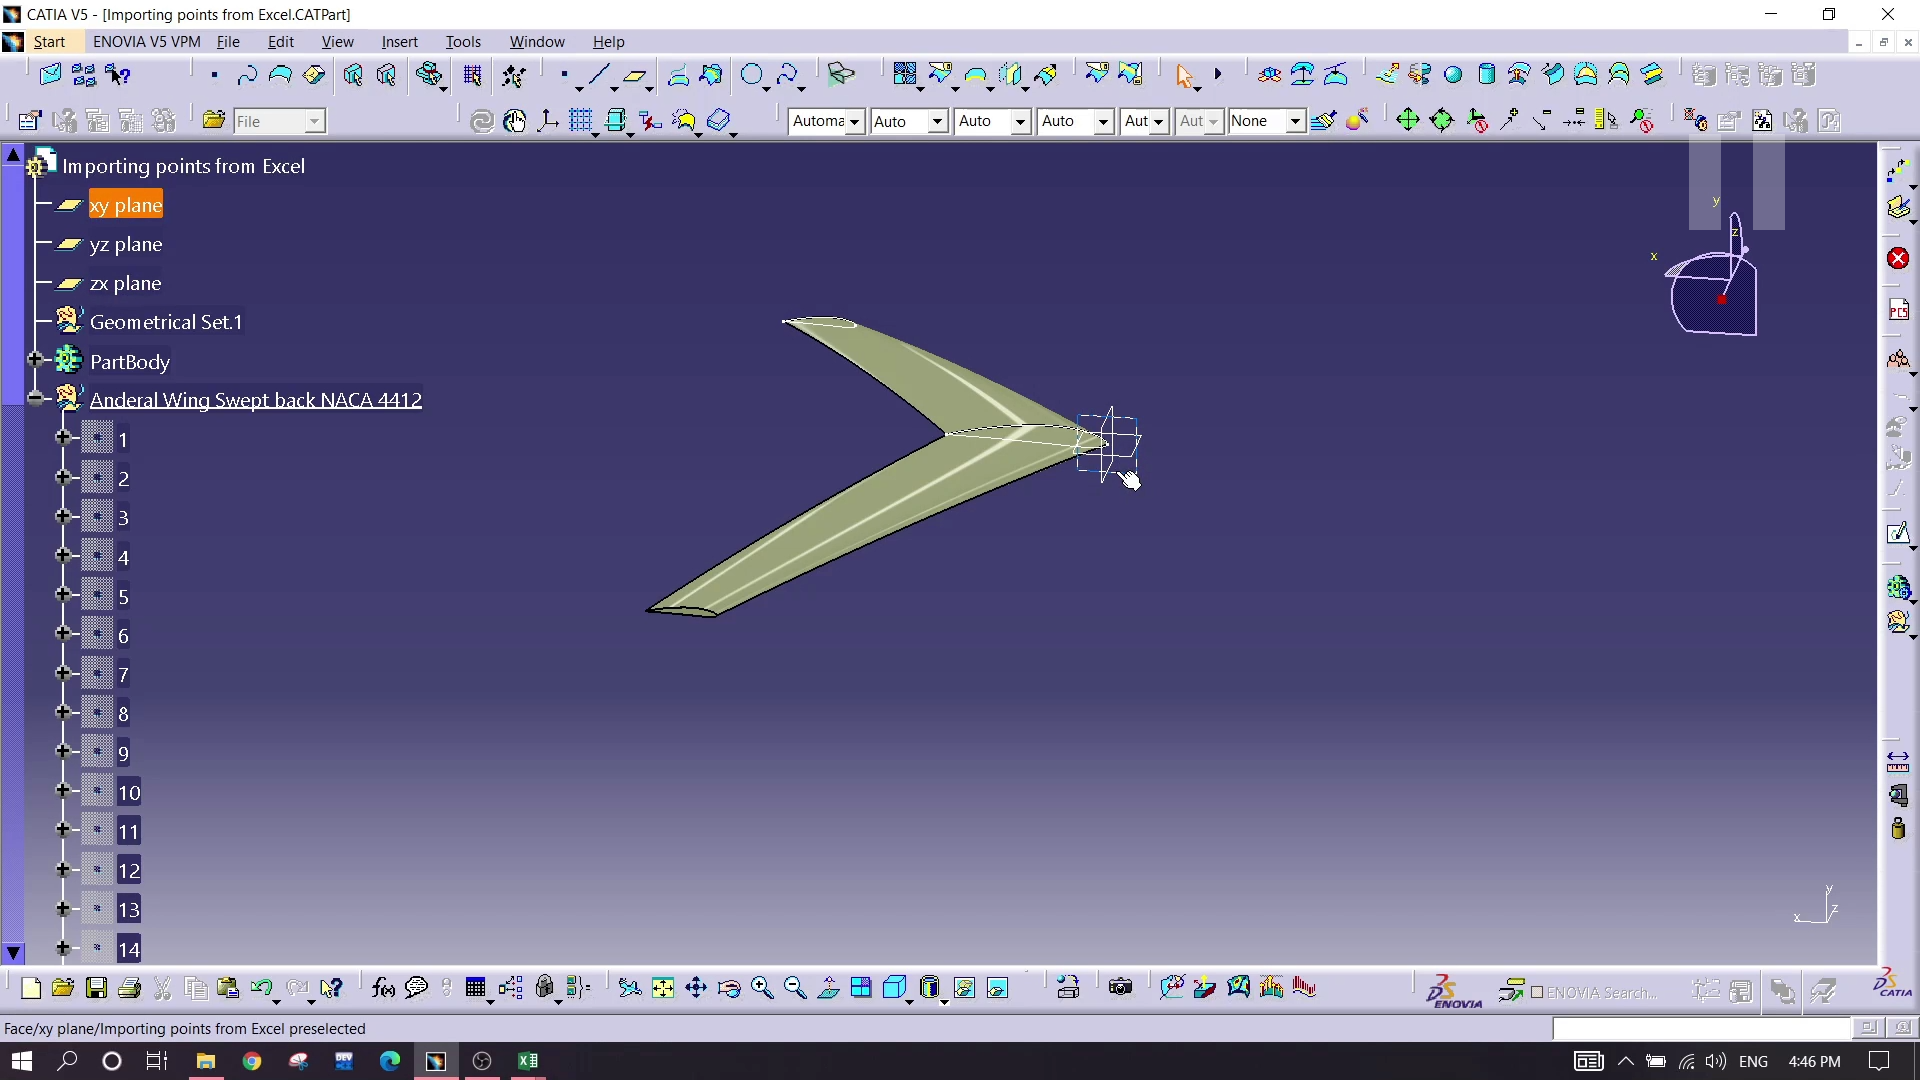Click the Formula f(x) icon
The image size is (1920, 1080).
[383, 988]
